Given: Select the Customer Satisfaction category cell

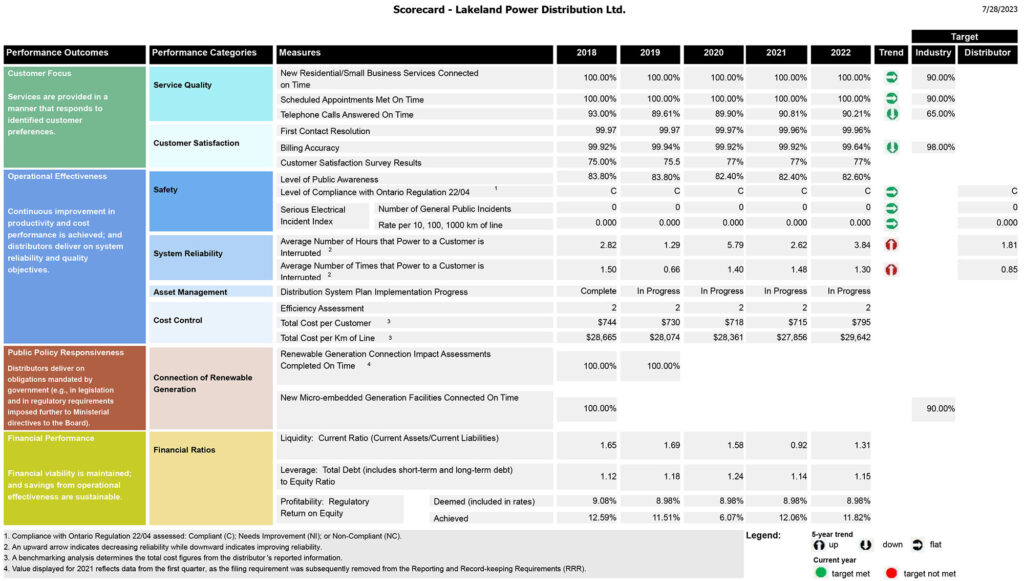Looking at the screenshot, I should (x=211, y=146).
